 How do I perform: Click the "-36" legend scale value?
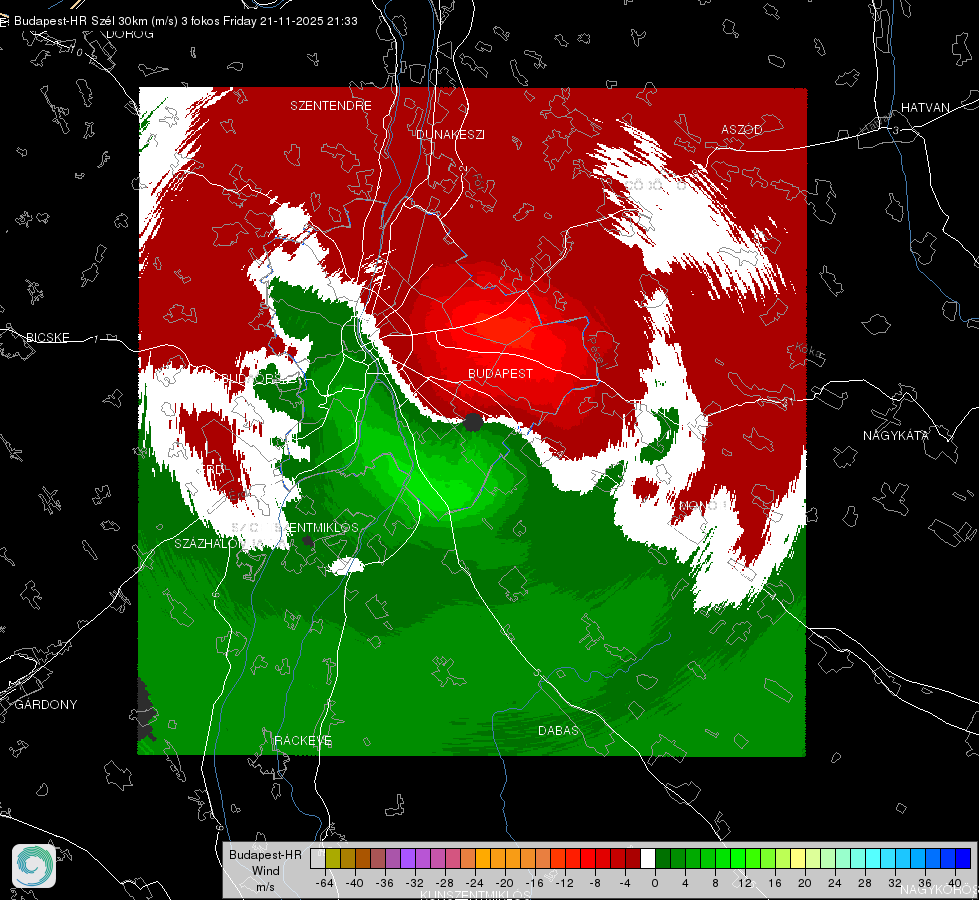click(x=384, y=883)
